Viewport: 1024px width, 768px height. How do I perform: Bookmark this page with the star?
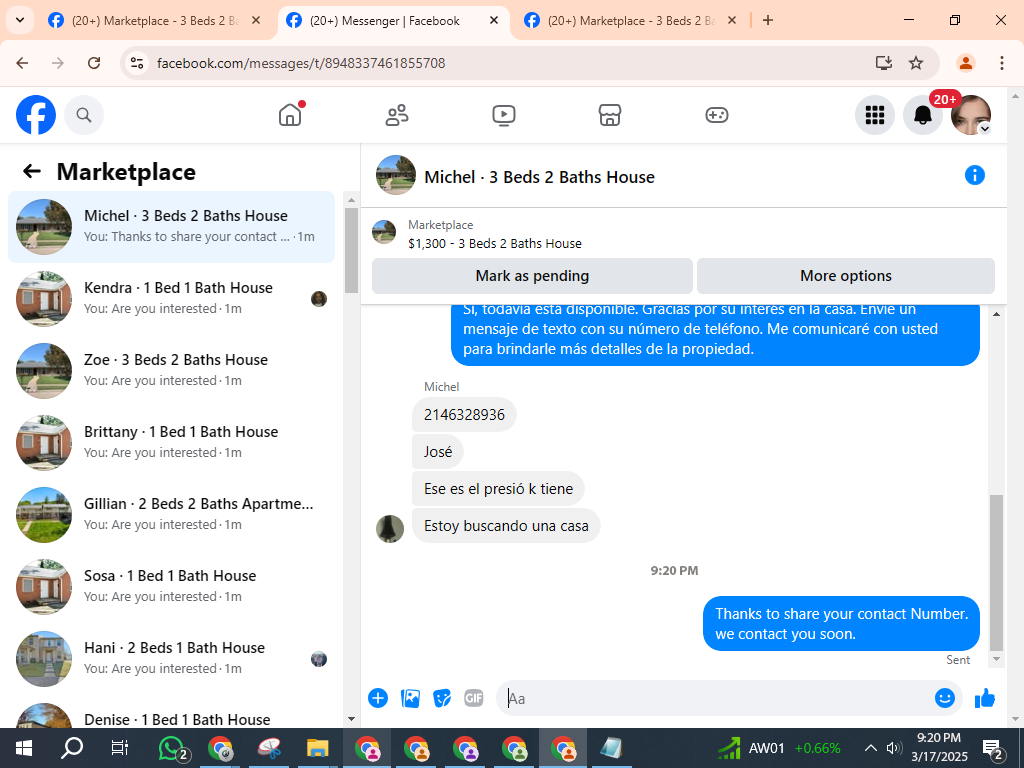[x=916, y=63]
